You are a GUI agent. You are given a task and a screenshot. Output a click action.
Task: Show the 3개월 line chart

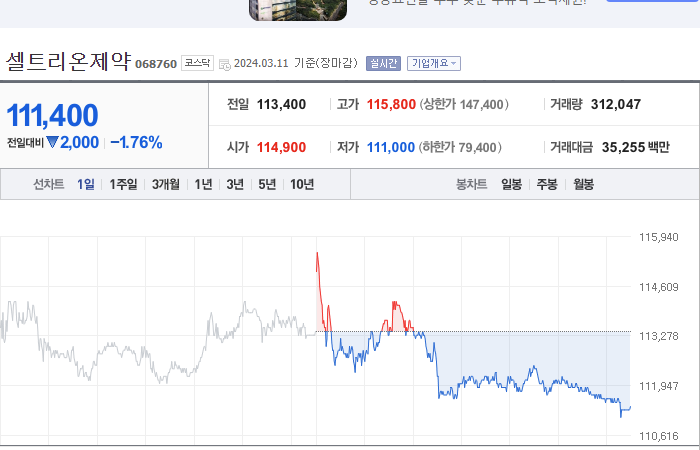point(166,184)
